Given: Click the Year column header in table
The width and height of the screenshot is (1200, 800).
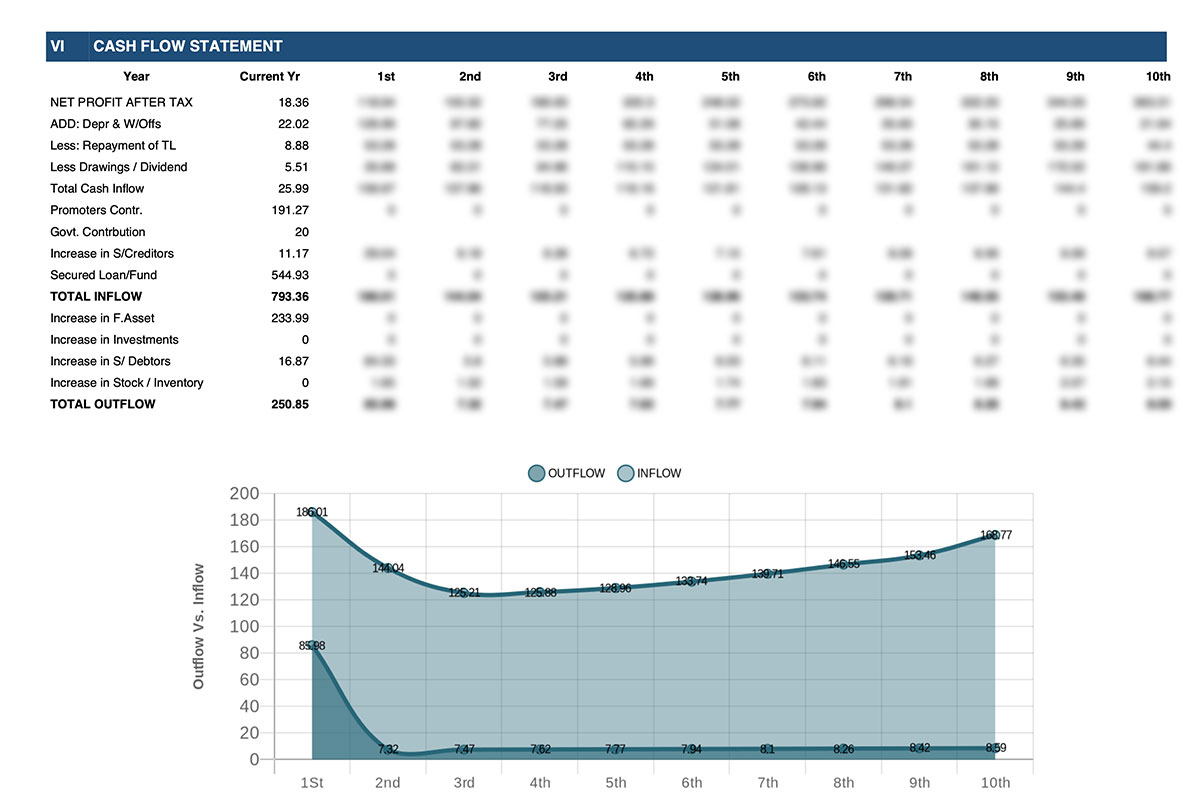Looking at the screenshot, I should pos(137,77).
